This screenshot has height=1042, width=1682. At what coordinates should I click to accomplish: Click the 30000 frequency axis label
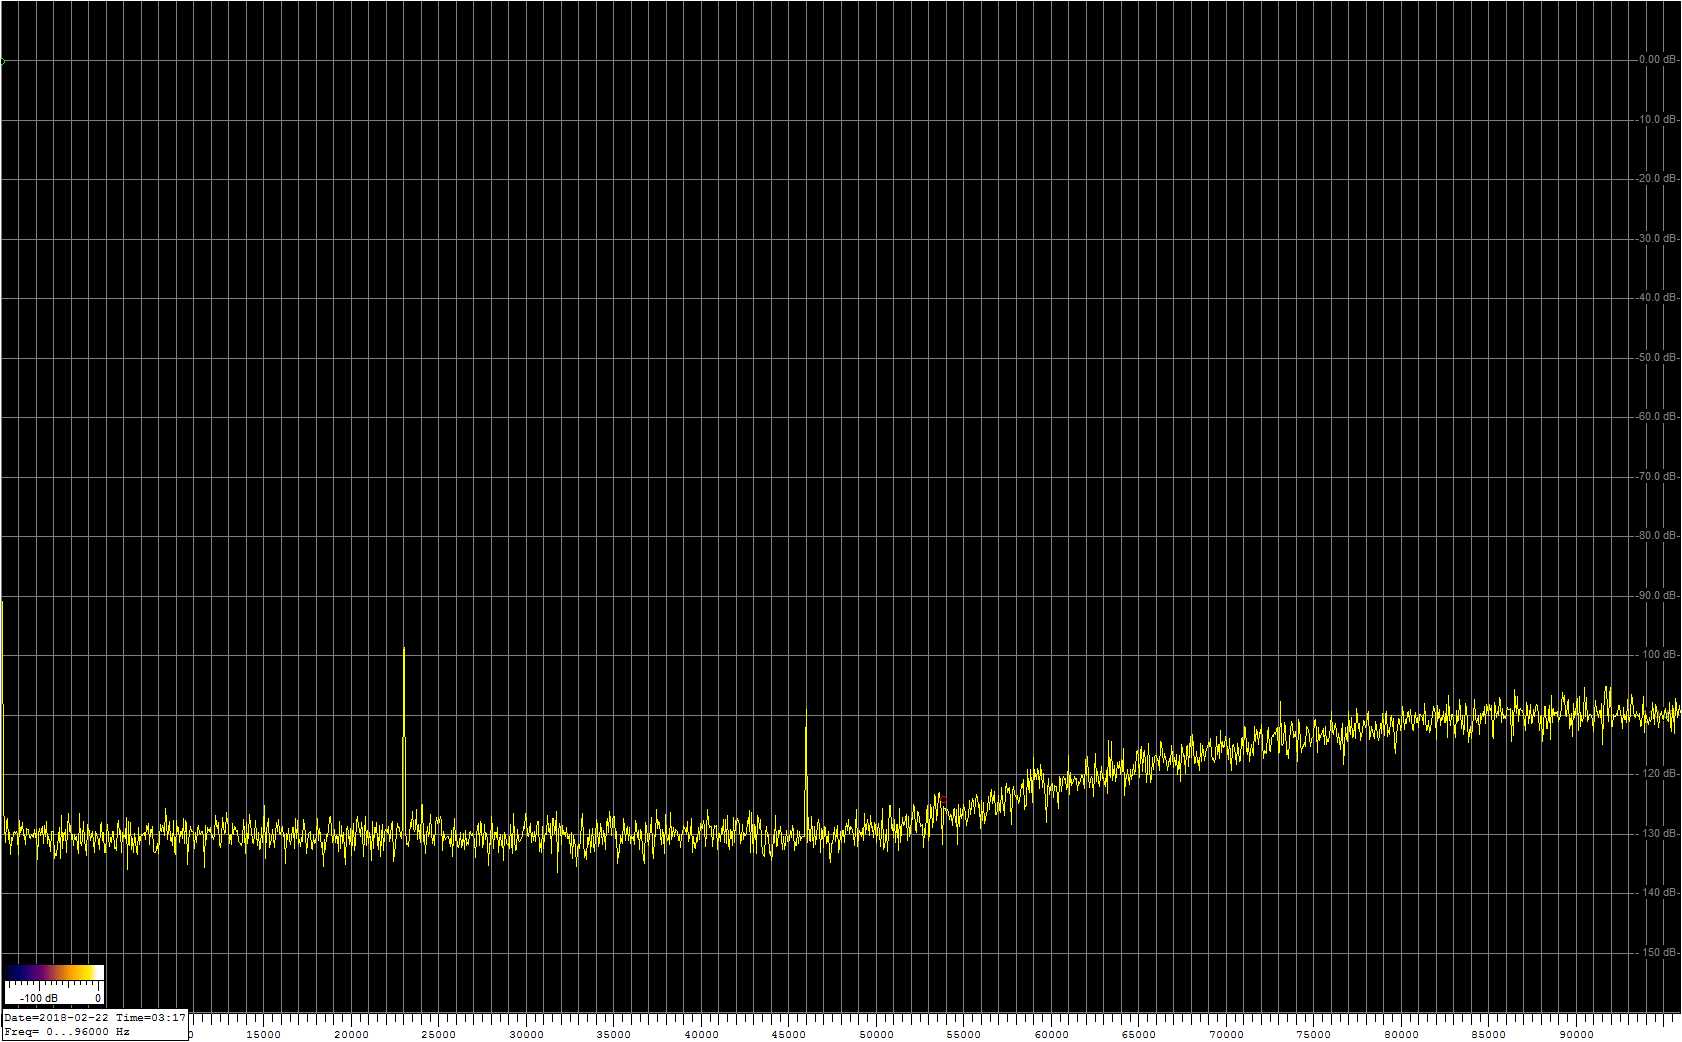click(x=526, y=1035)
